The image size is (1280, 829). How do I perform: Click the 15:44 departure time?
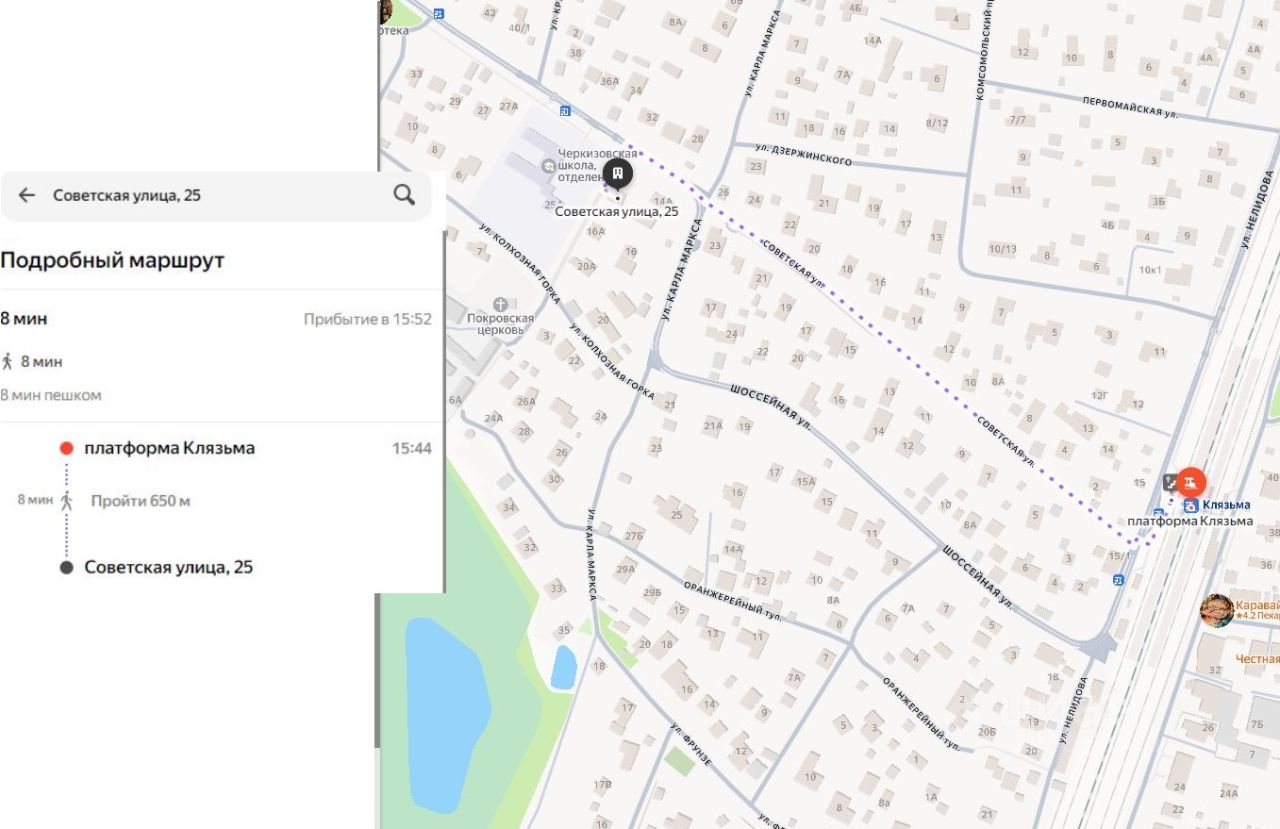point(412,448)
